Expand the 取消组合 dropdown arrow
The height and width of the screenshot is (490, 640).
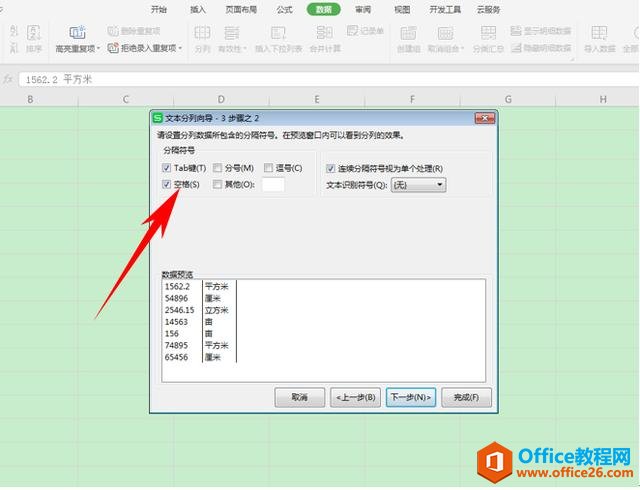click(462, 49)
